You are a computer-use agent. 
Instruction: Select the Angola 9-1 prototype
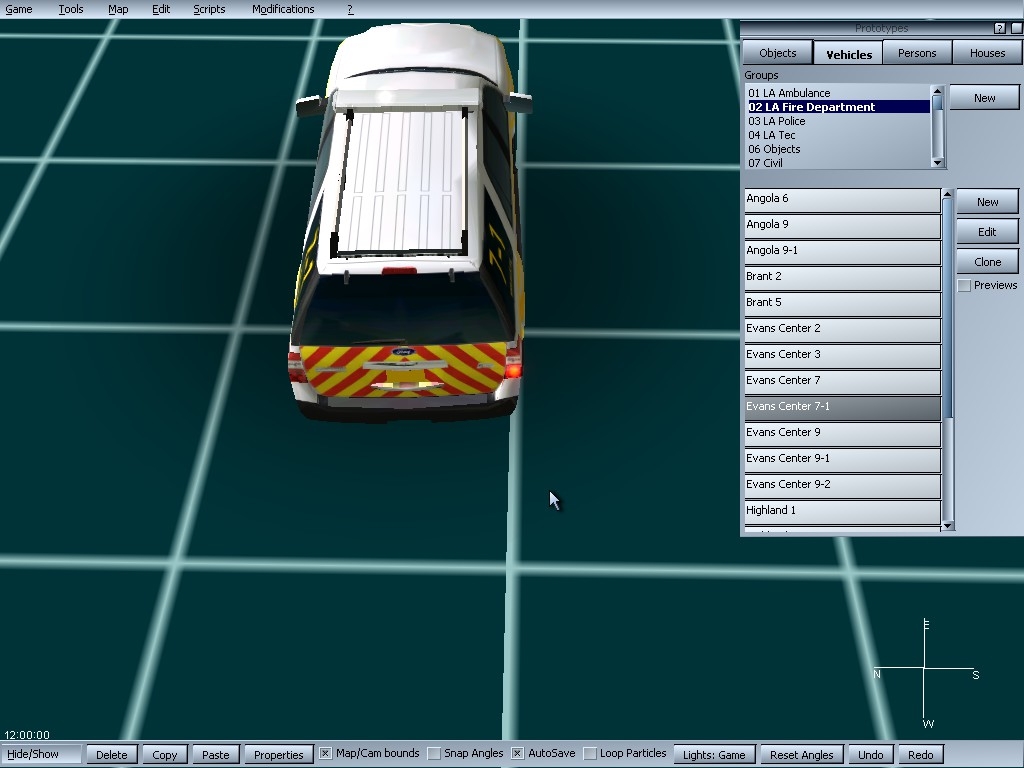coord(842,252)
